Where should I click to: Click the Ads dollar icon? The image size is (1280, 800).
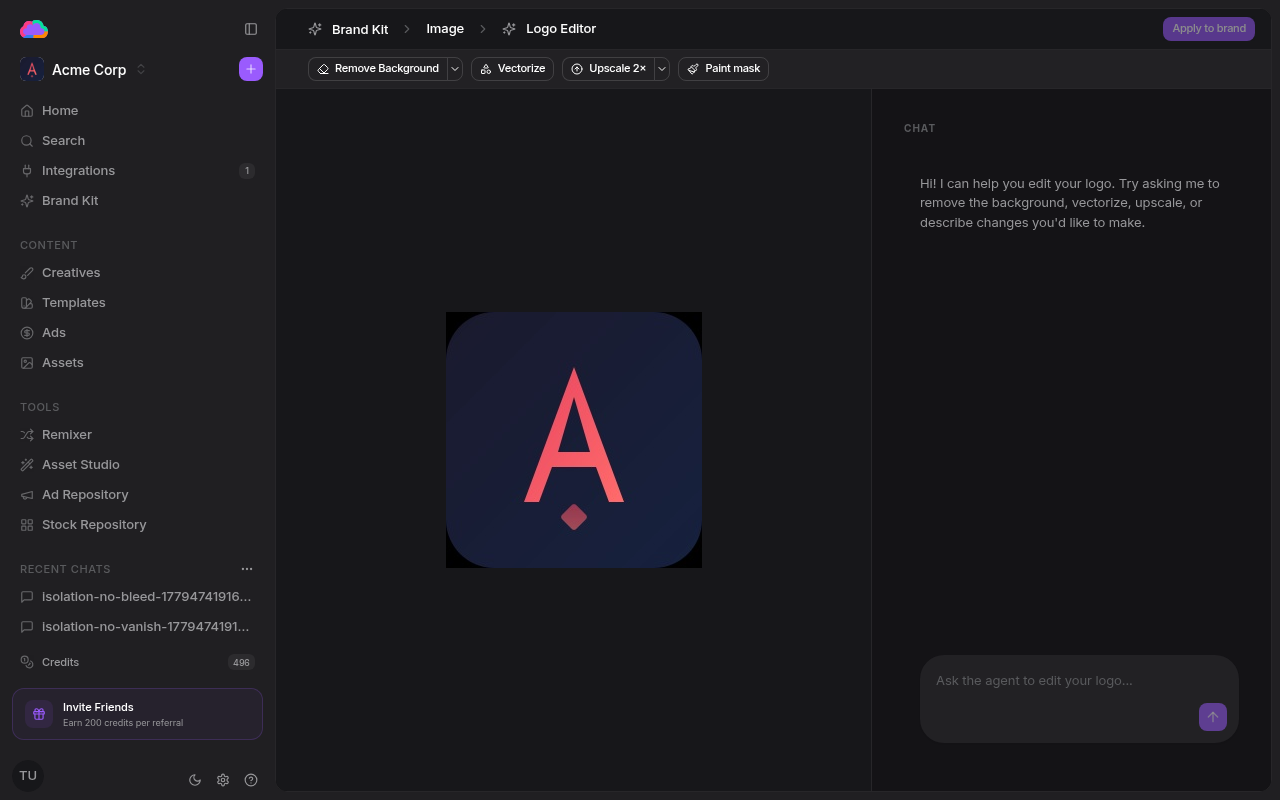[x=27, y=332]
